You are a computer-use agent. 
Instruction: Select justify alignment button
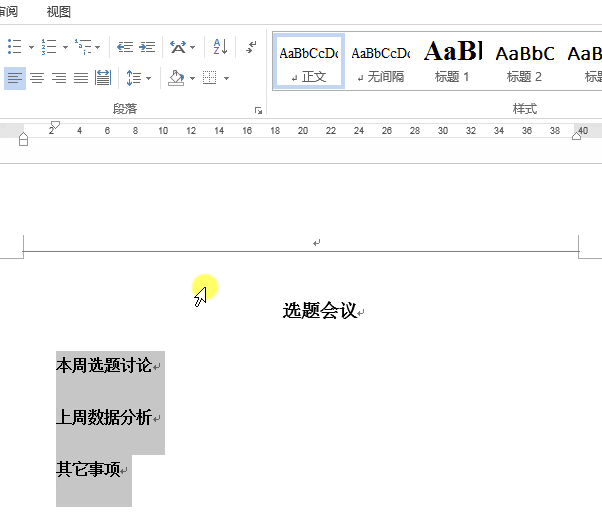81,78
